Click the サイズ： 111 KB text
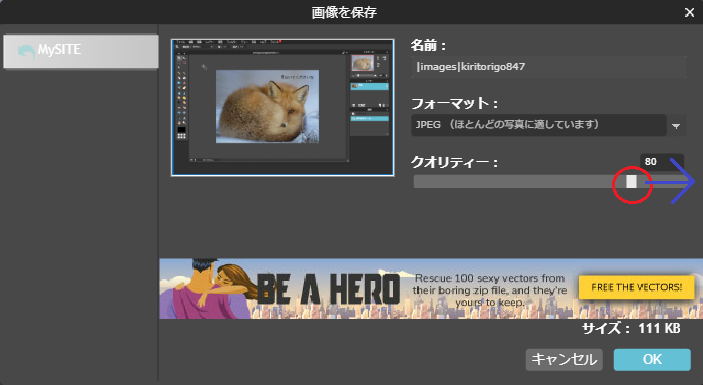 (x=631, y=329)
